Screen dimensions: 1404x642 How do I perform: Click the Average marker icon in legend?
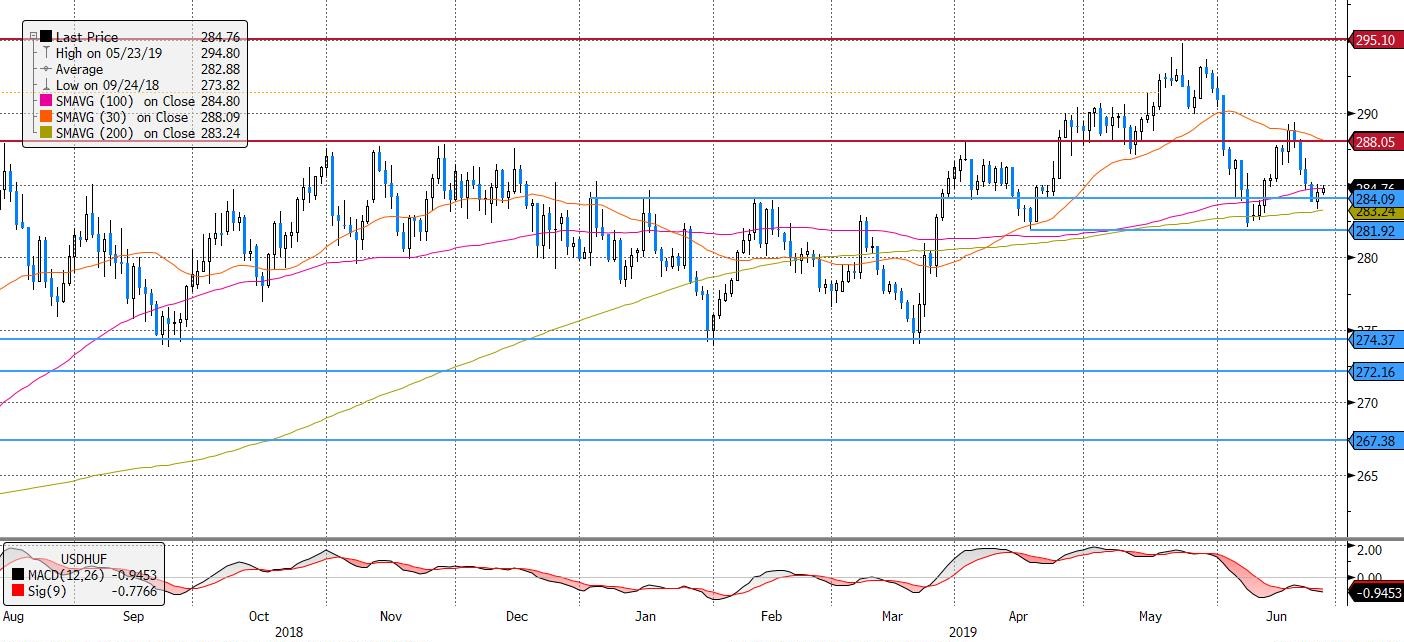coord(46,69)
